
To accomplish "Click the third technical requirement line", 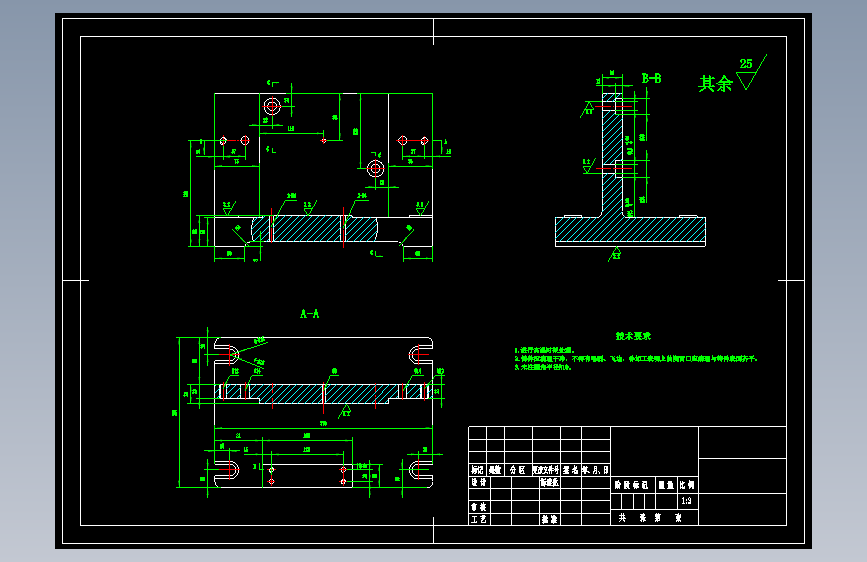I will [x=543, y=367].
